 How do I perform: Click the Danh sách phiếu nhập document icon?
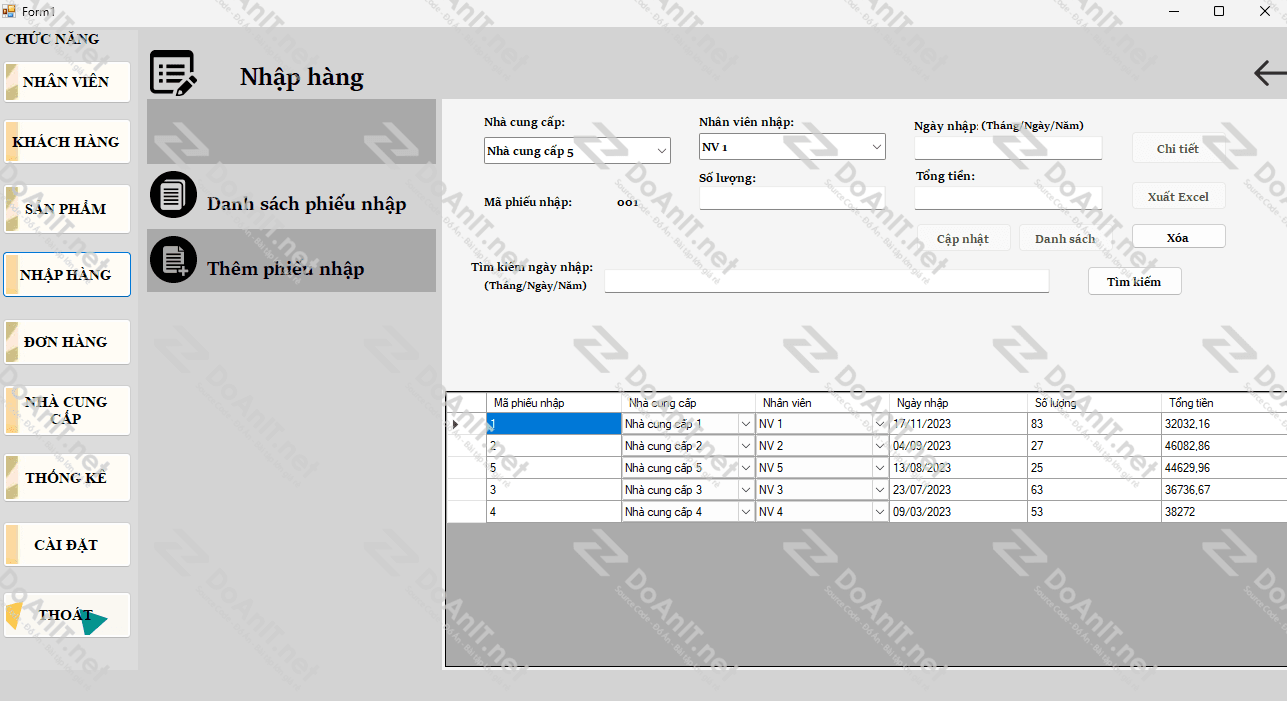point(173,195)
